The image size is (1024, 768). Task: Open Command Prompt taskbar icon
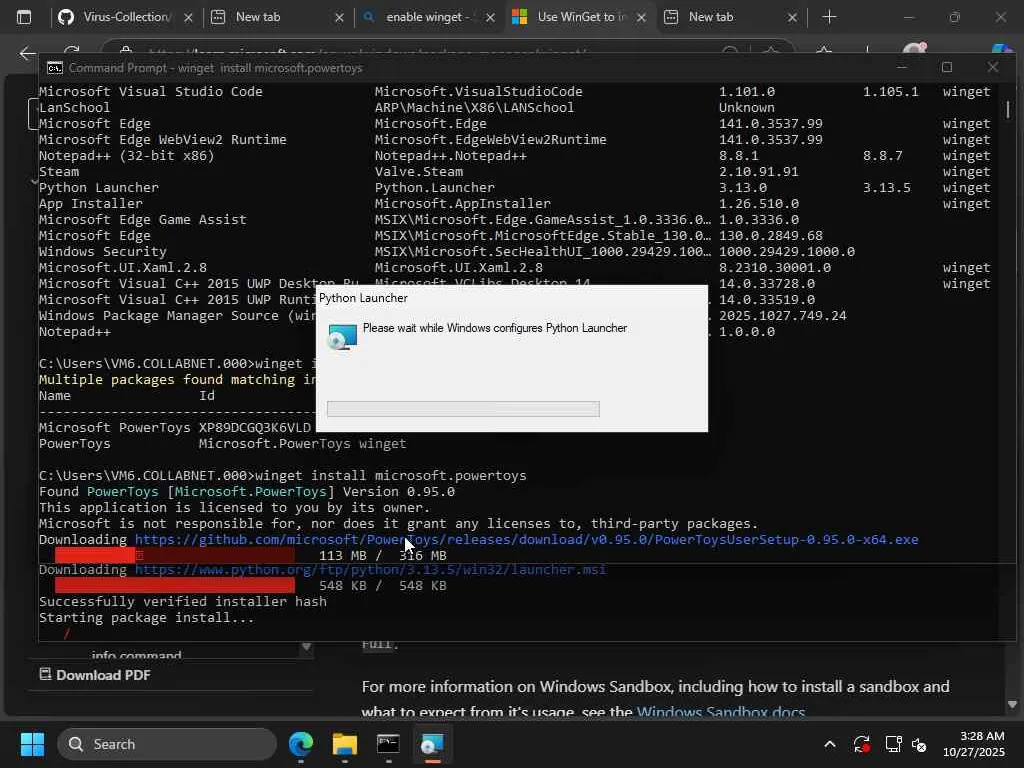click(388, 744)
